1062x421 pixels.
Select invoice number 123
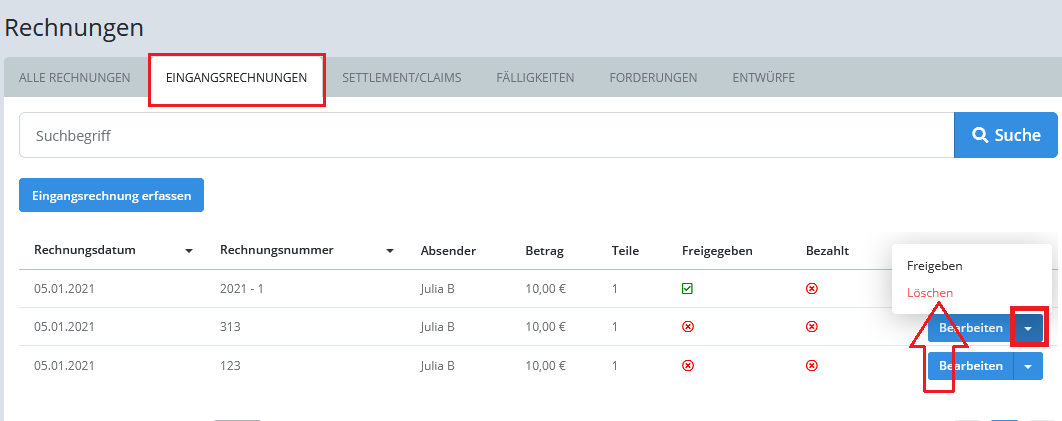point(230,365)
